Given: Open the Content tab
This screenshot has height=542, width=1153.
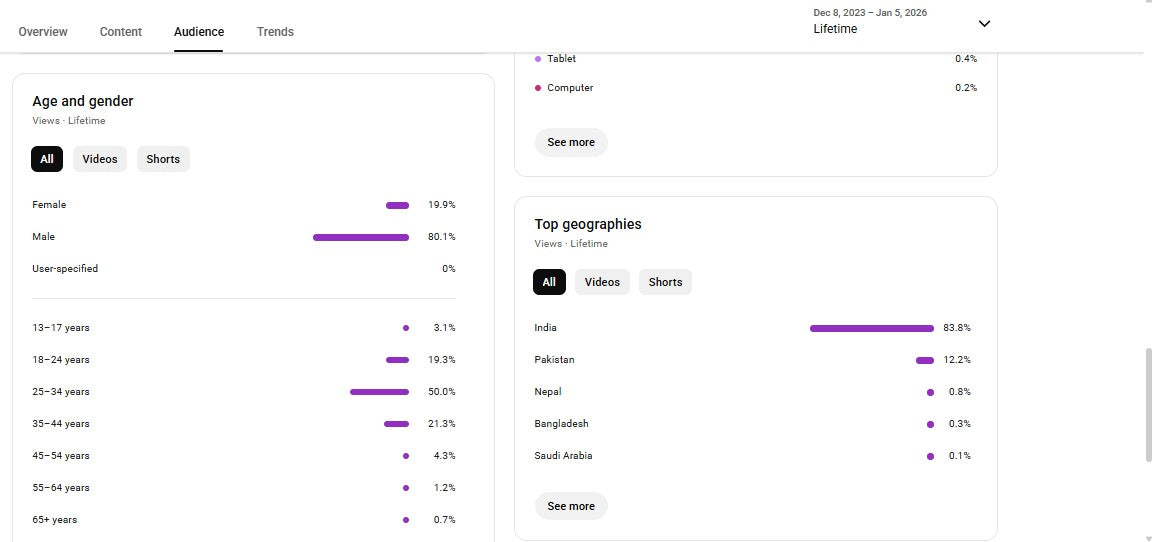Looking at the screenshot, I should [121, 32].
